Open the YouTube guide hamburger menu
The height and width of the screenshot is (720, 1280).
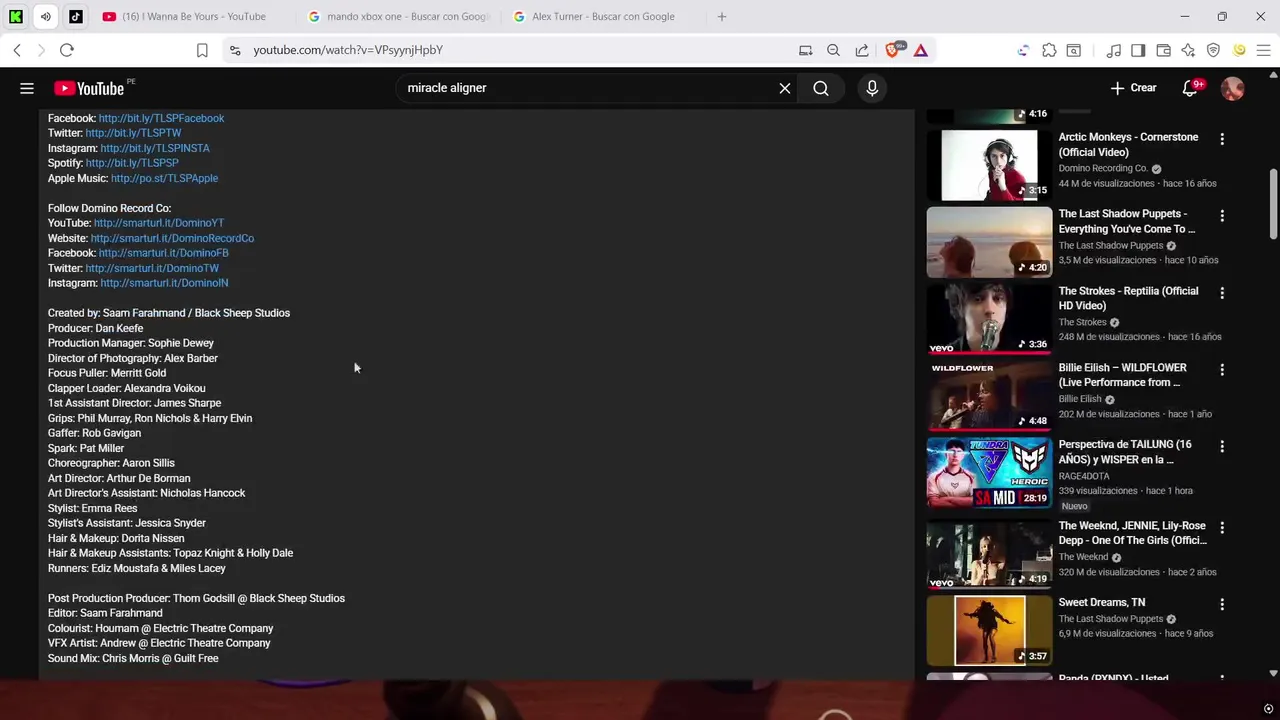pyautogui.click(x=27, y=88)
